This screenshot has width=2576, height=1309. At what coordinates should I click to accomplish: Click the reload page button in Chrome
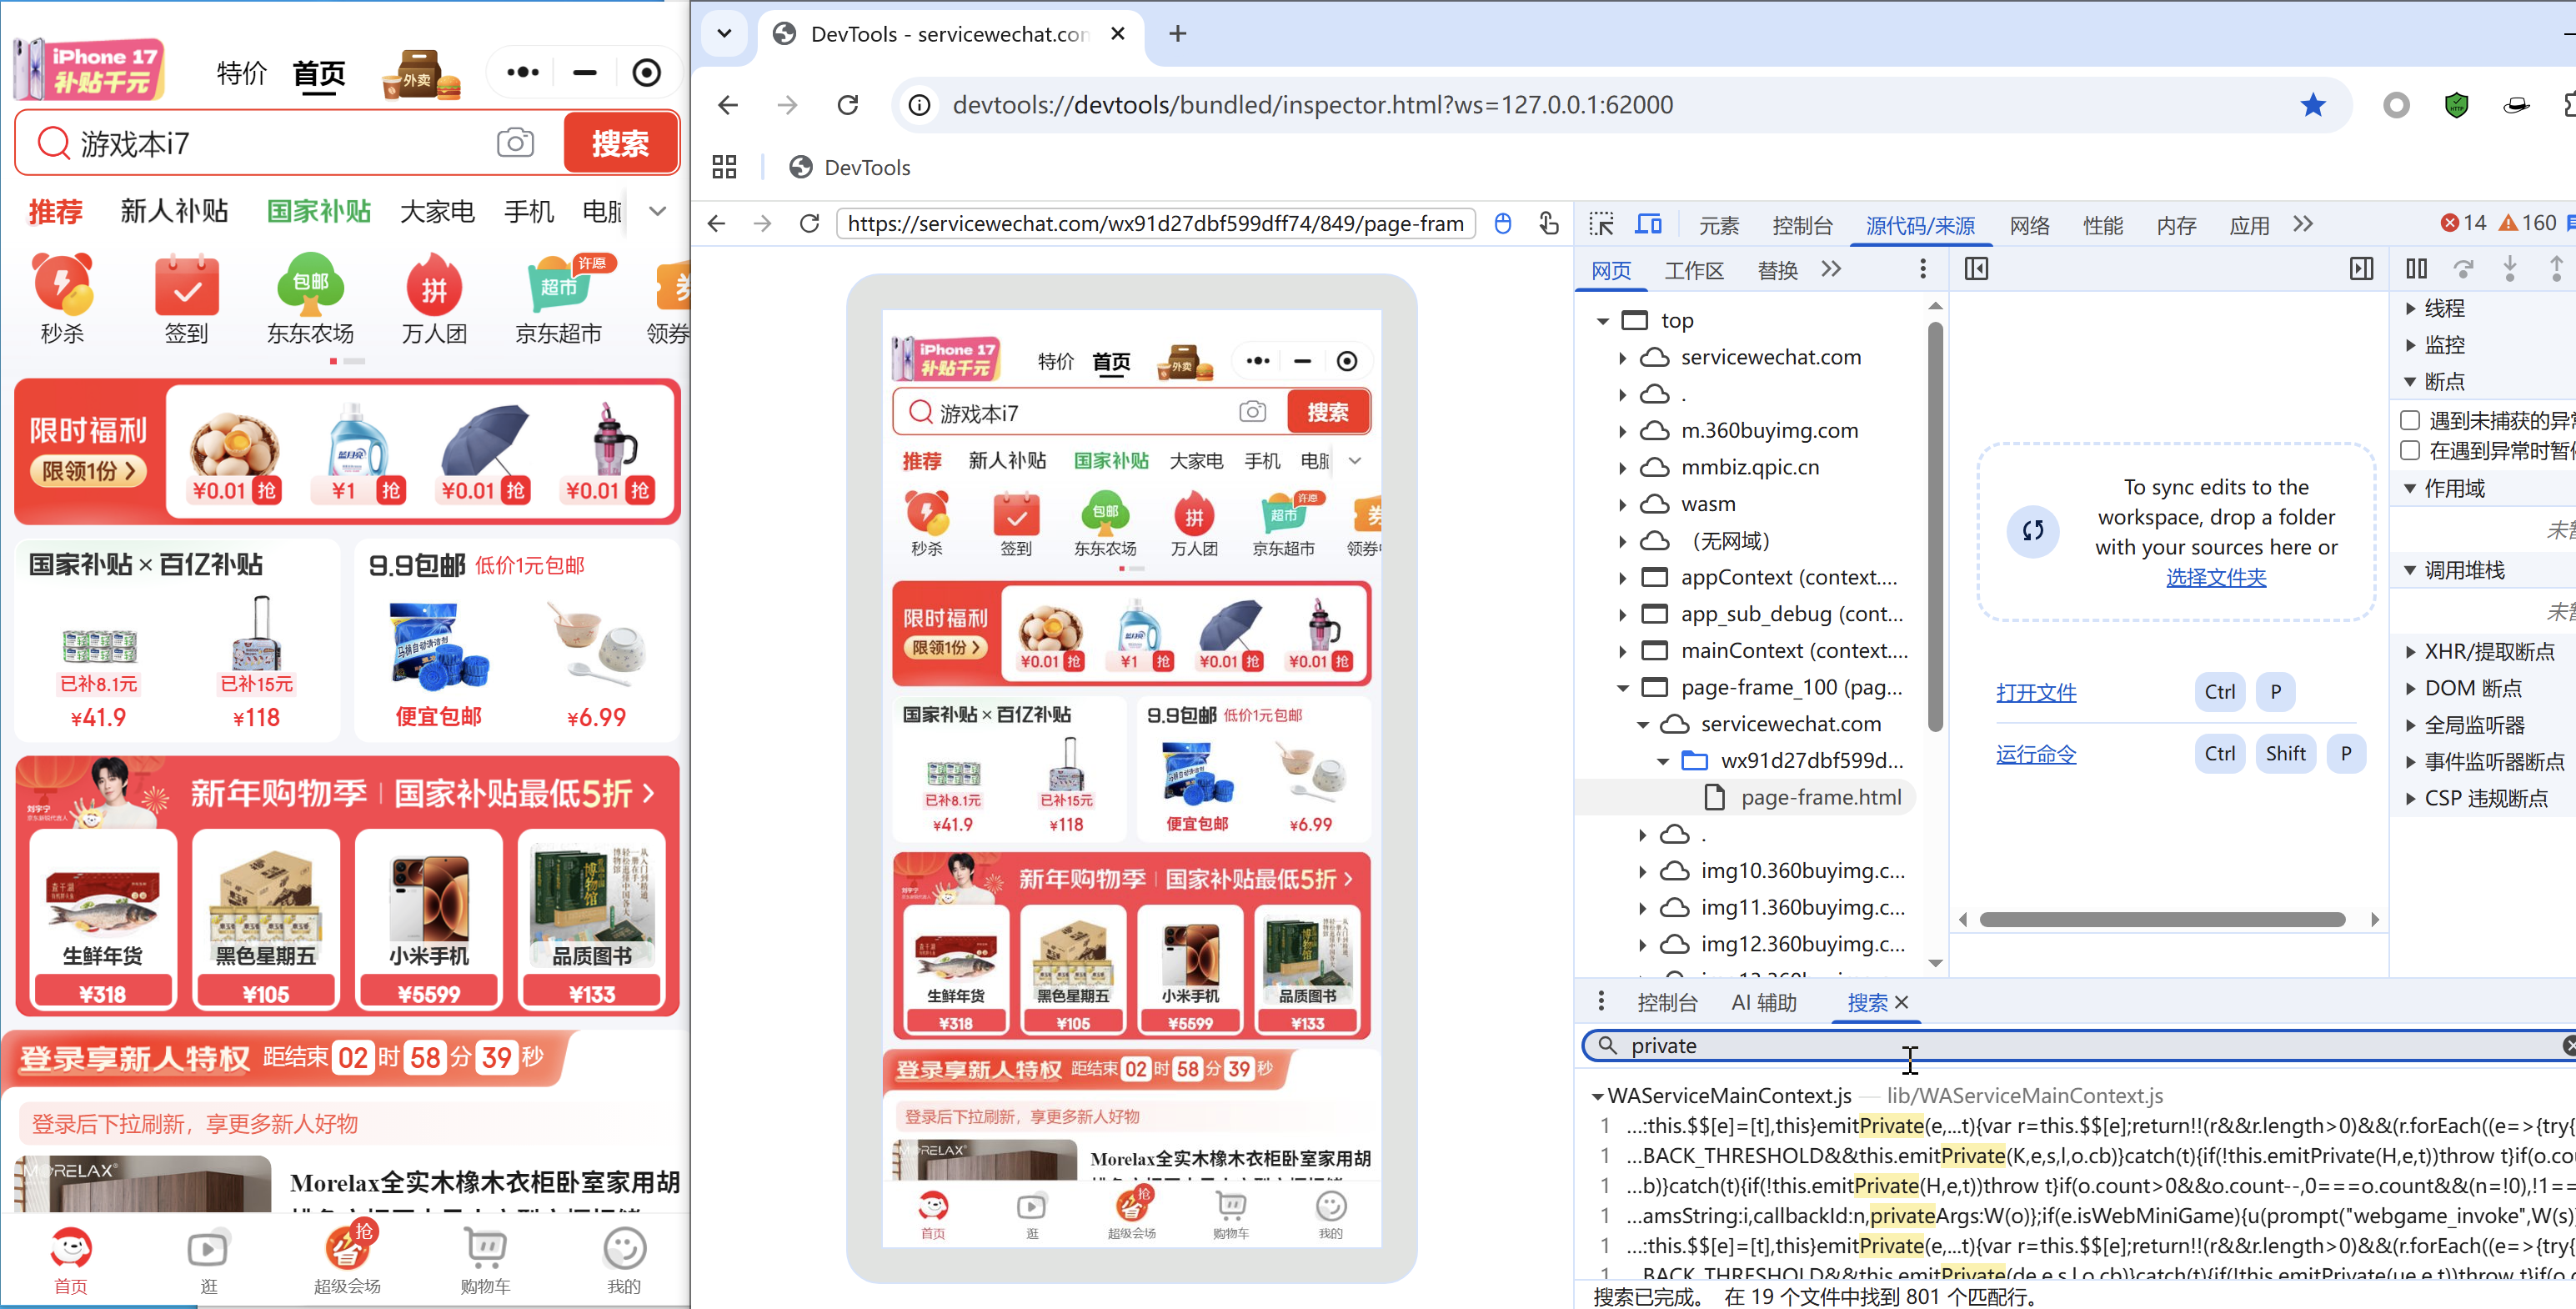[x=848, y=105]
